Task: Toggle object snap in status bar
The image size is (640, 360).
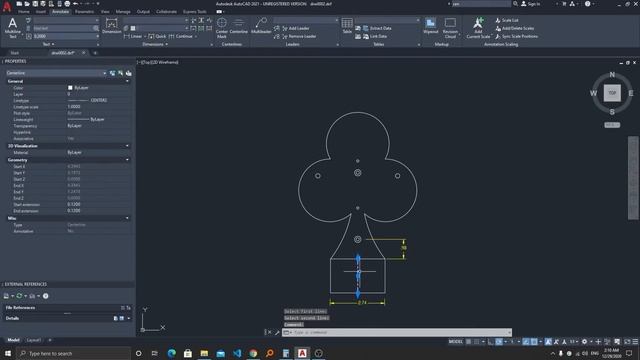Action: click(534, 342)
